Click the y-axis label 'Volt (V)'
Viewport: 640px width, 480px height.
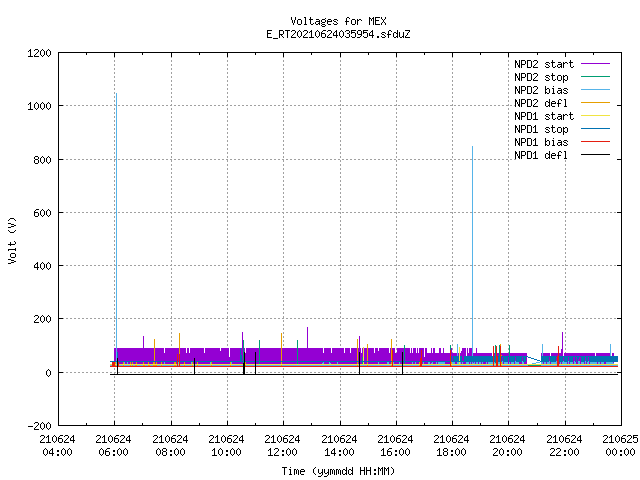tap(12, 240)
